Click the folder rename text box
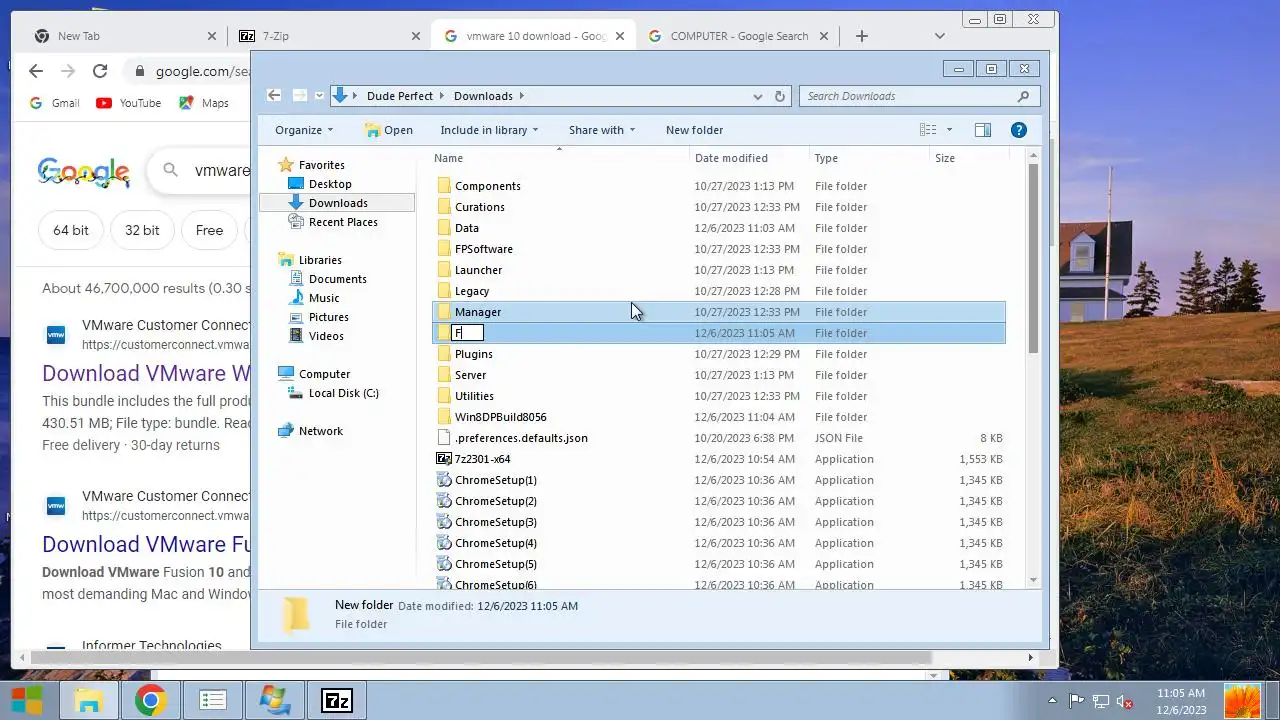This screenshot has width=1280, height=720. click(469, 333)
